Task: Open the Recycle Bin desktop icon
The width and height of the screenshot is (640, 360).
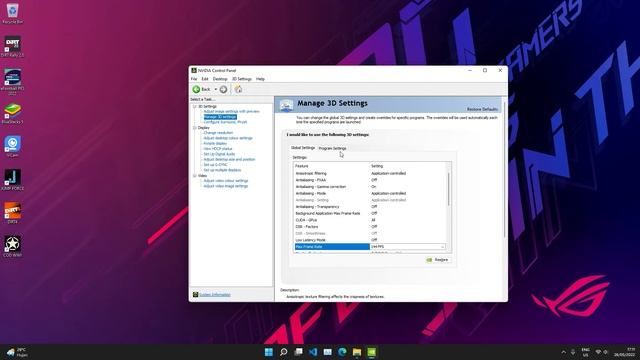Action: pyautogui.click(x=12, y=13)
